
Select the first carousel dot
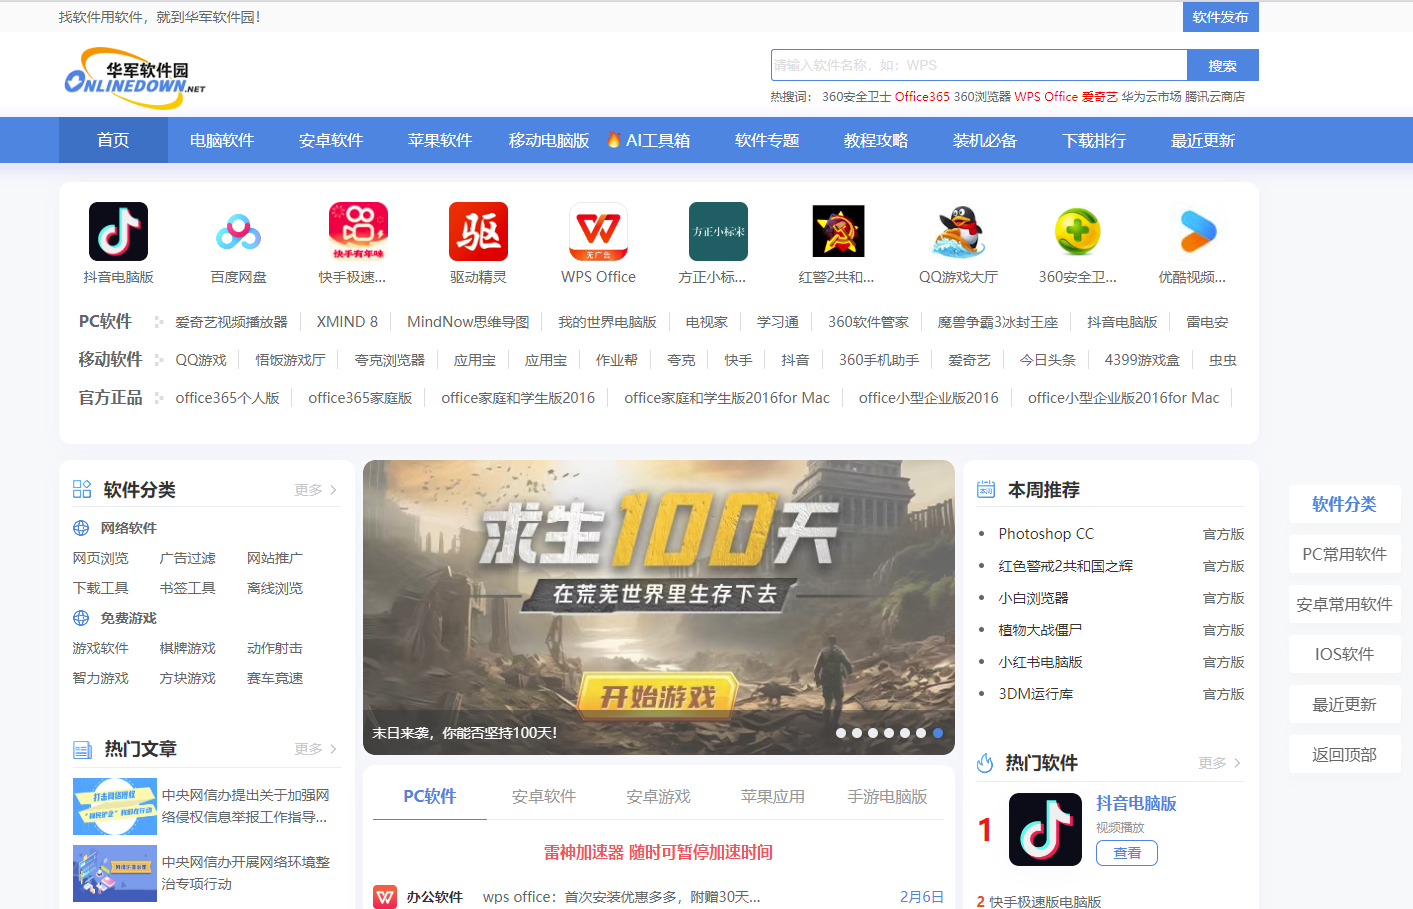click(x=841, y=733)
